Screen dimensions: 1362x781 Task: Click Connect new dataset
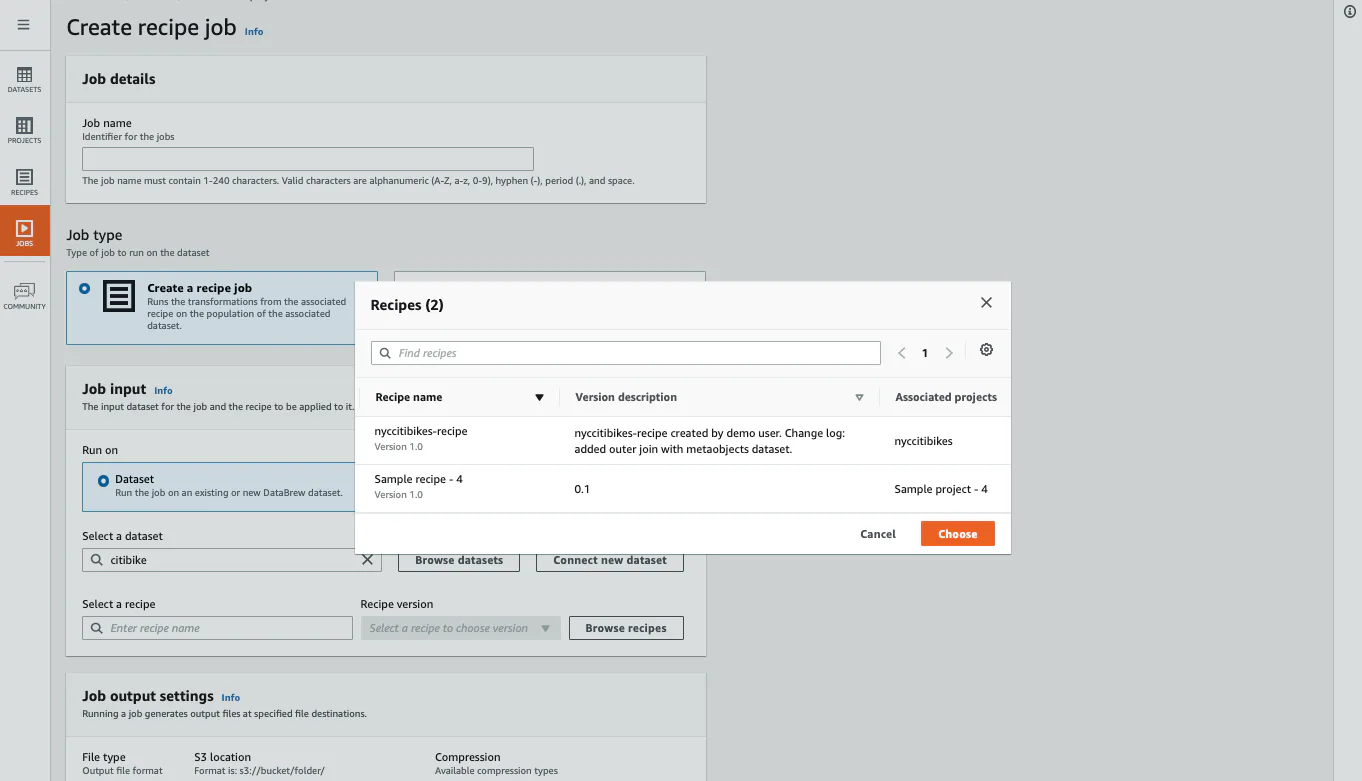click(609, 560)
